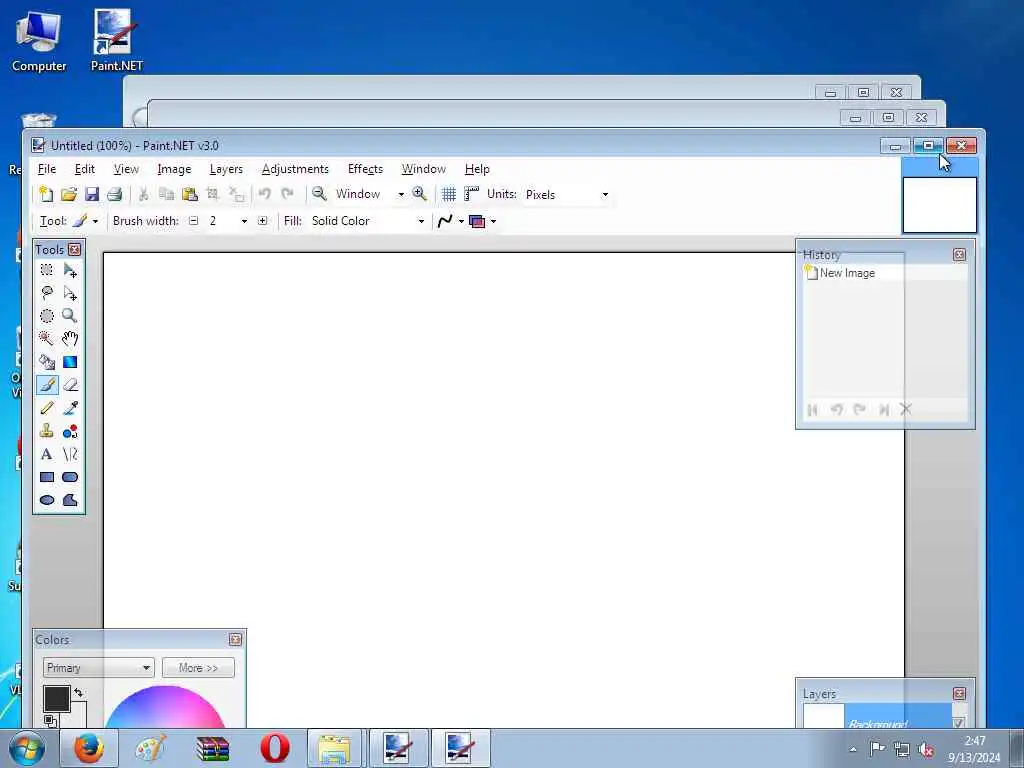Select the Paint Bucket tool
This screenshot has height=768, width=1024.
click(47, 362)
